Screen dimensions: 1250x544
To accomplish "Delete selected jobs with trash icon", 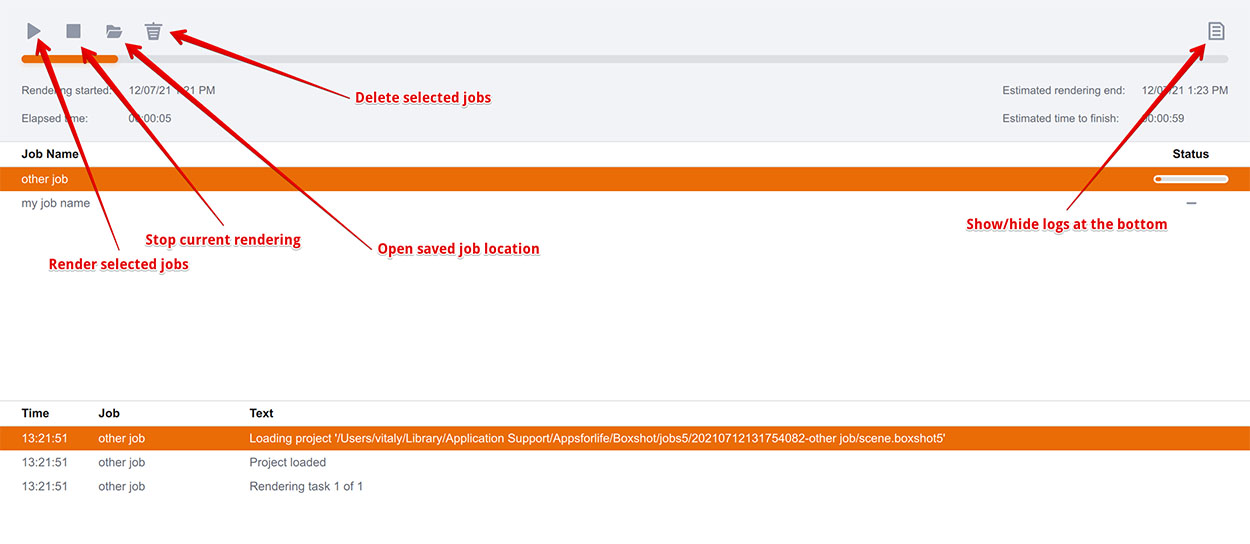I will click(x=153, y=31).
